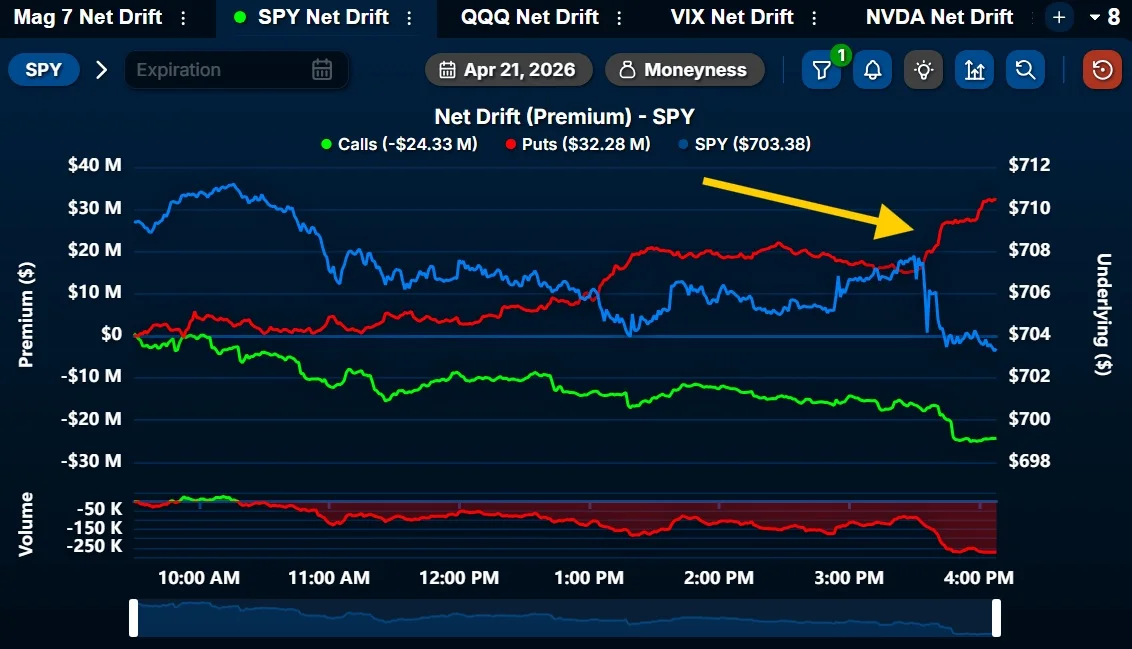Open Mag 7 Net Drift tab options menu
Image resolution: width=1132 pixels, height=649 pixels.
click(x=183, y=18)
